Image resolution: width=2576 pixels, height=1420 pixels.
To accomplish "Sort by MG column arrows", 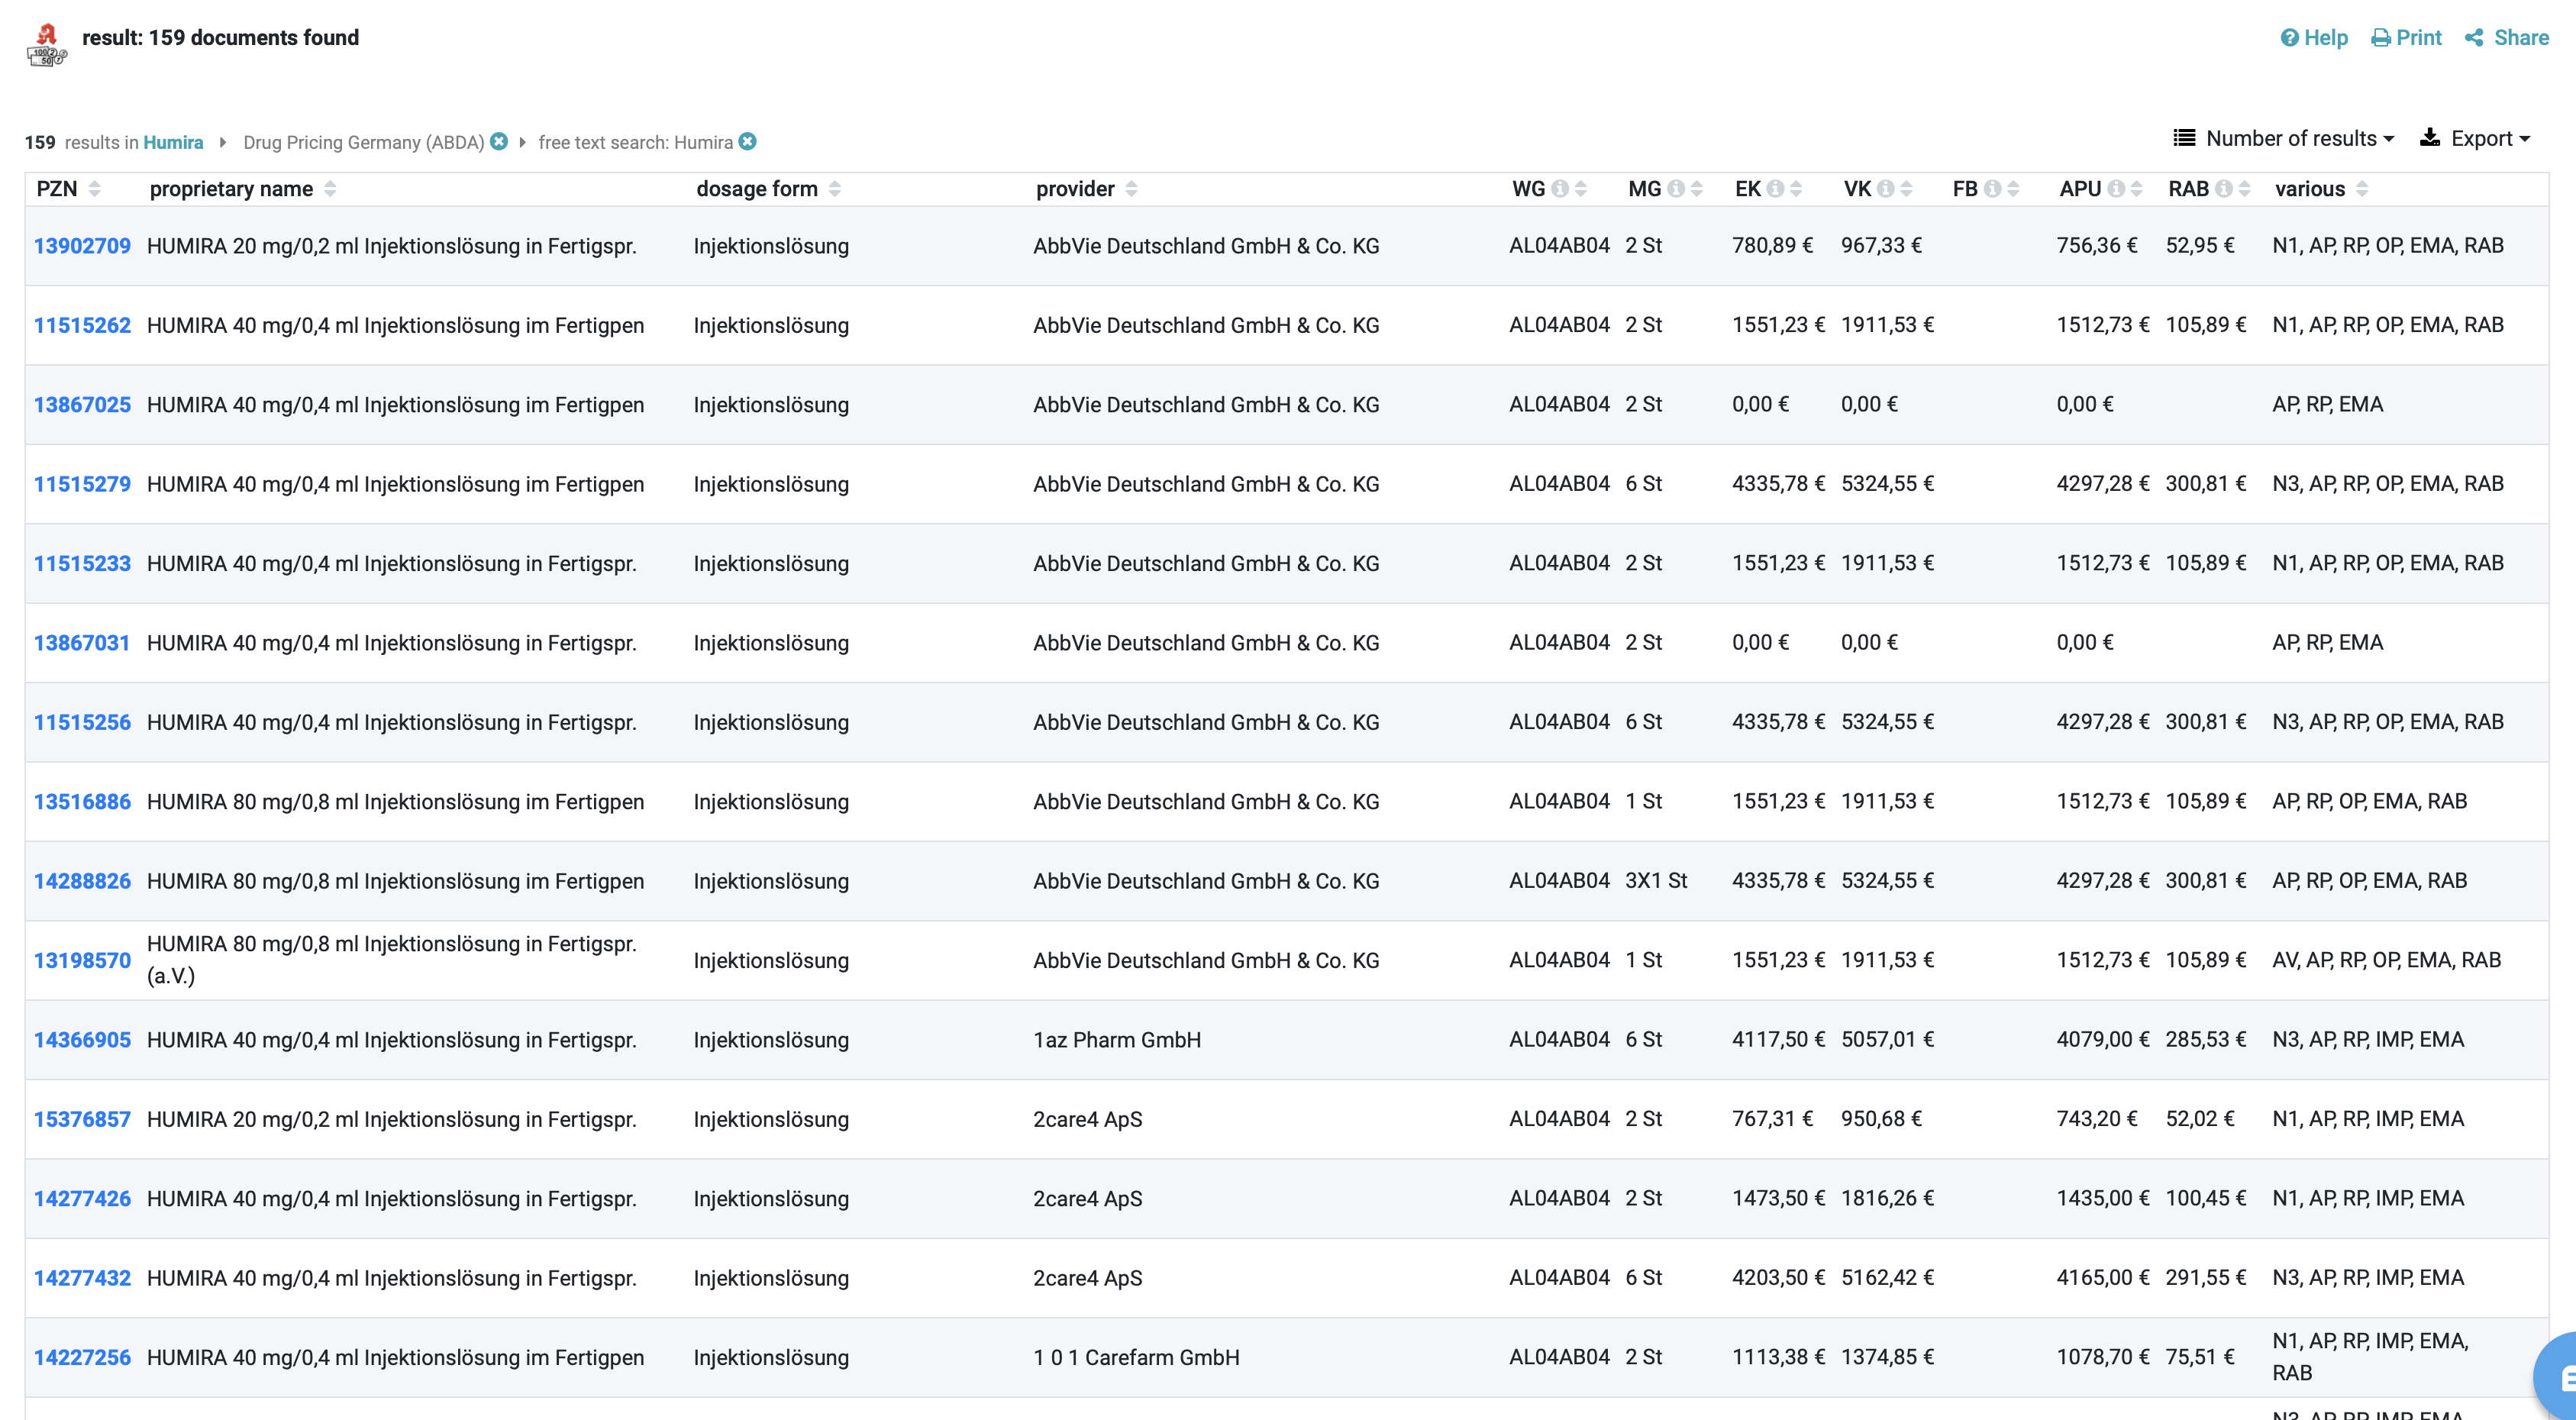I will pos(1697,189).
